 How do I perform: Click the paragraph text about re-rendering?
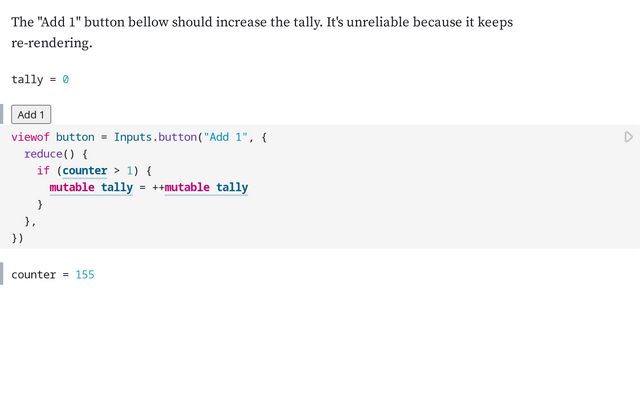262,32
